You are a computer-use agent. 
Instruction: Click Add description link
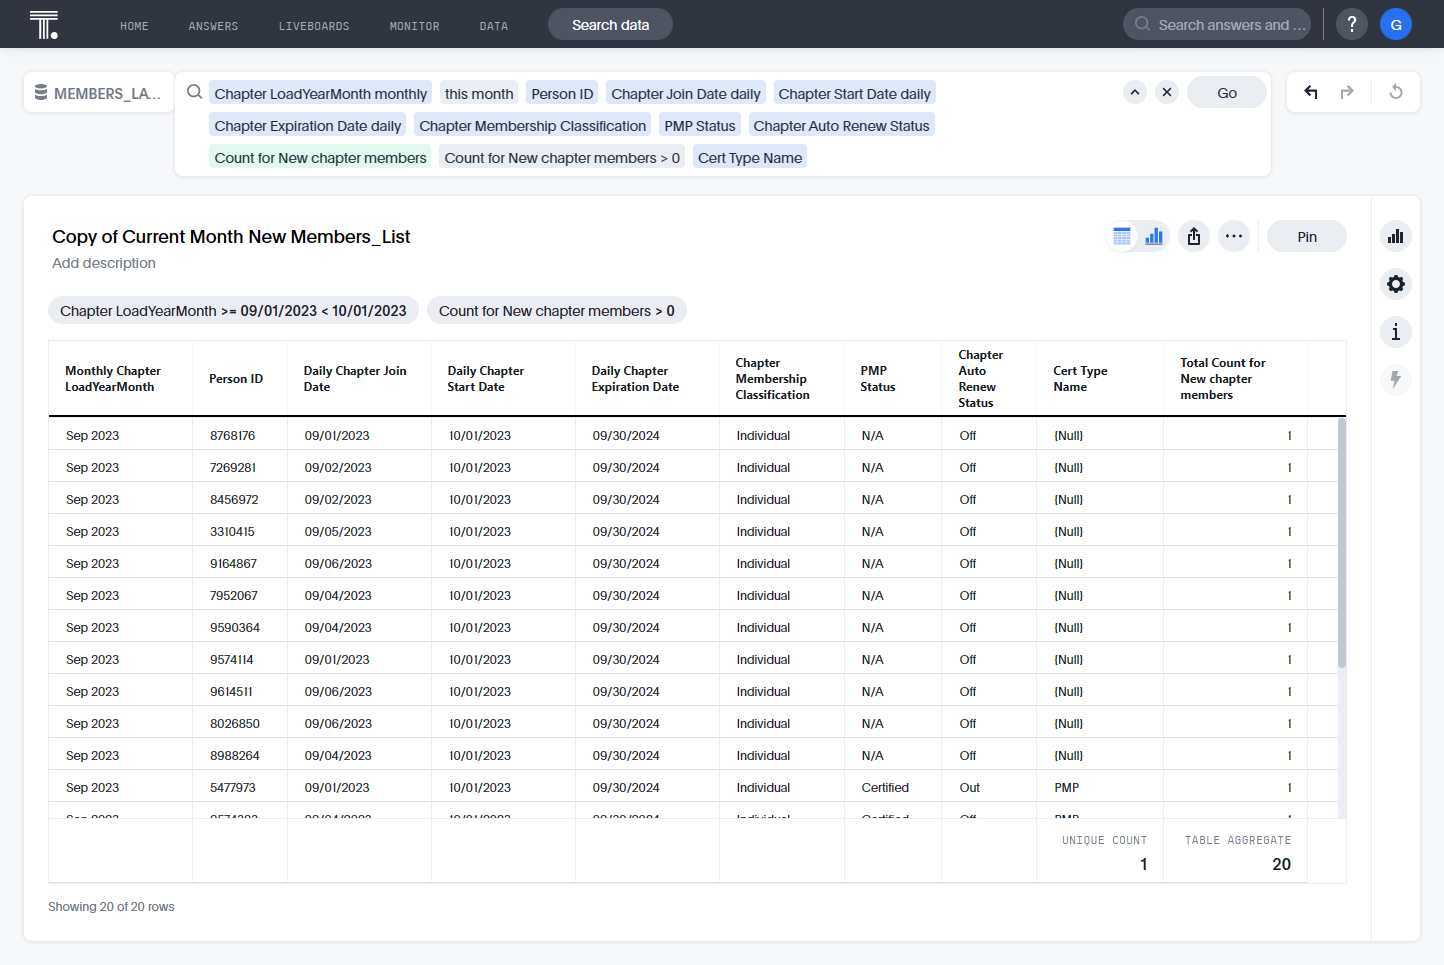click(x=104, y=263)
